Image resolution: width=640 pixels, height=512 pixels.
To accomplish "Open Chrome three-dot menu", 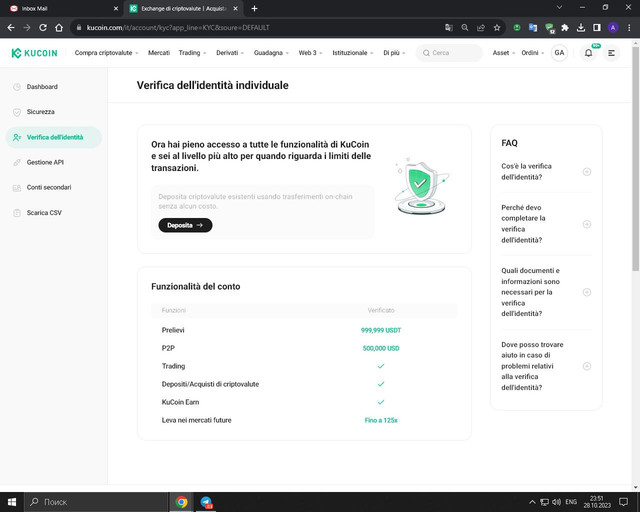I will 629,28.
